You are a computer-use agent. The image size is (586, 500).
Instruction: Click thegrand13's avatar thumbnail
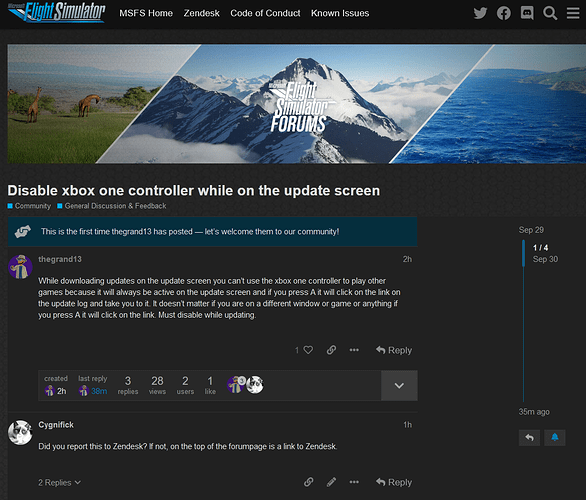(20, 267)
